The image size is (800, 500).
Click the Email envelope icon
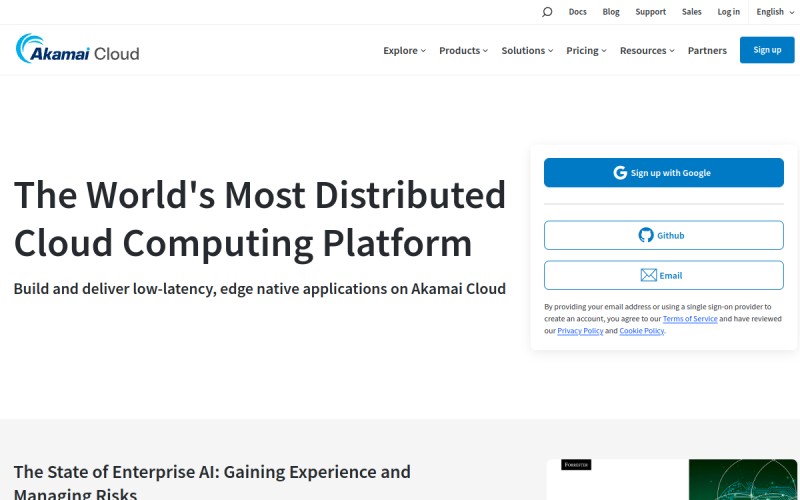pos(648,276)
